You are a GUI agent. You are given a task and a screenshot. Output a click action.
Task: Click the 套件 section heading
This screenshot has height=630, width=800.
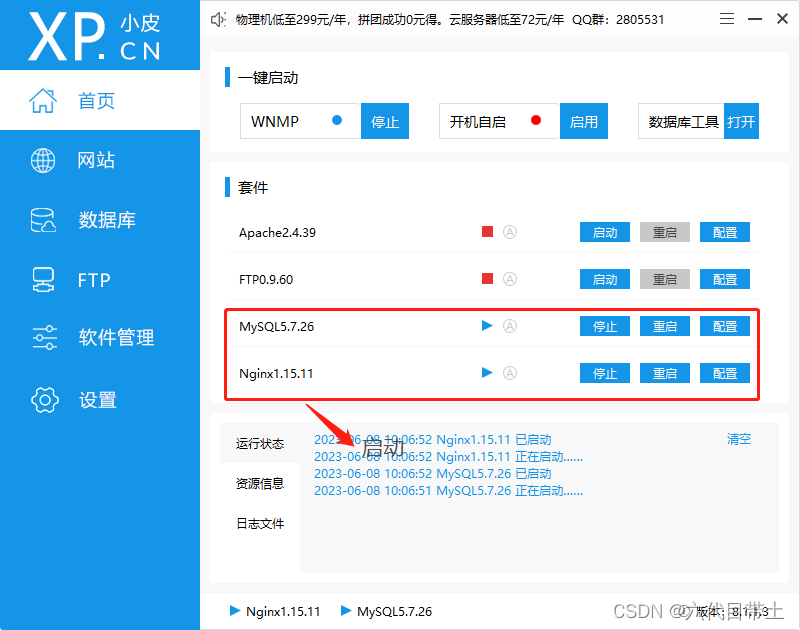[x=253, y=188]
